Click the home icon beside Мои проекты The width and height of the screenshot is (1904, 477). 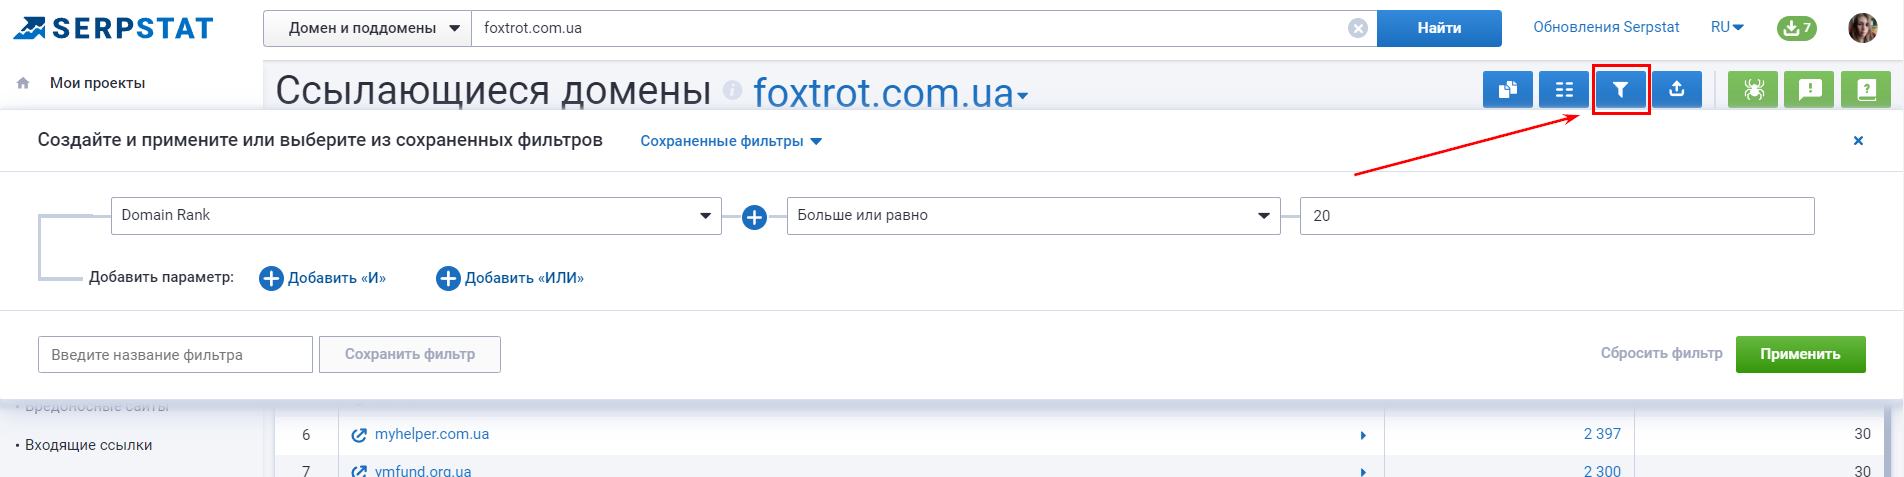(23, 83)
